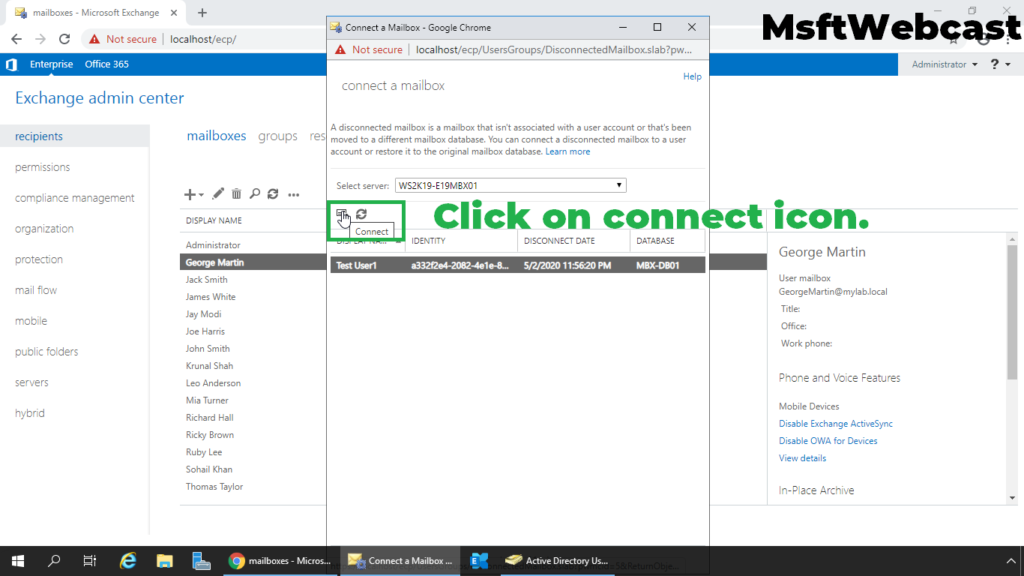Open Task View on the taskbar
Viewport: 1024px width, 576px height.
pyautogui.click(x=89, y=561)
